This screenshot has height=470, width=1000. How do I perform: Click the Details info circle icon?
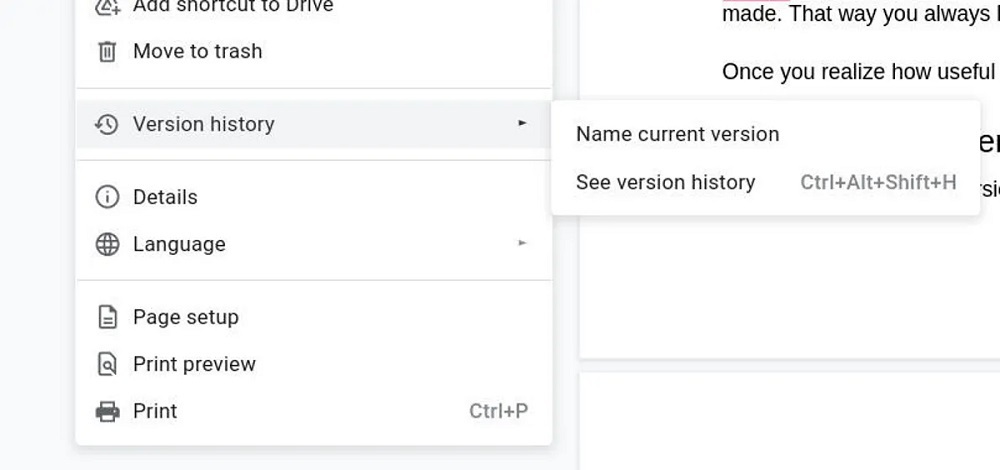point(107,197)
